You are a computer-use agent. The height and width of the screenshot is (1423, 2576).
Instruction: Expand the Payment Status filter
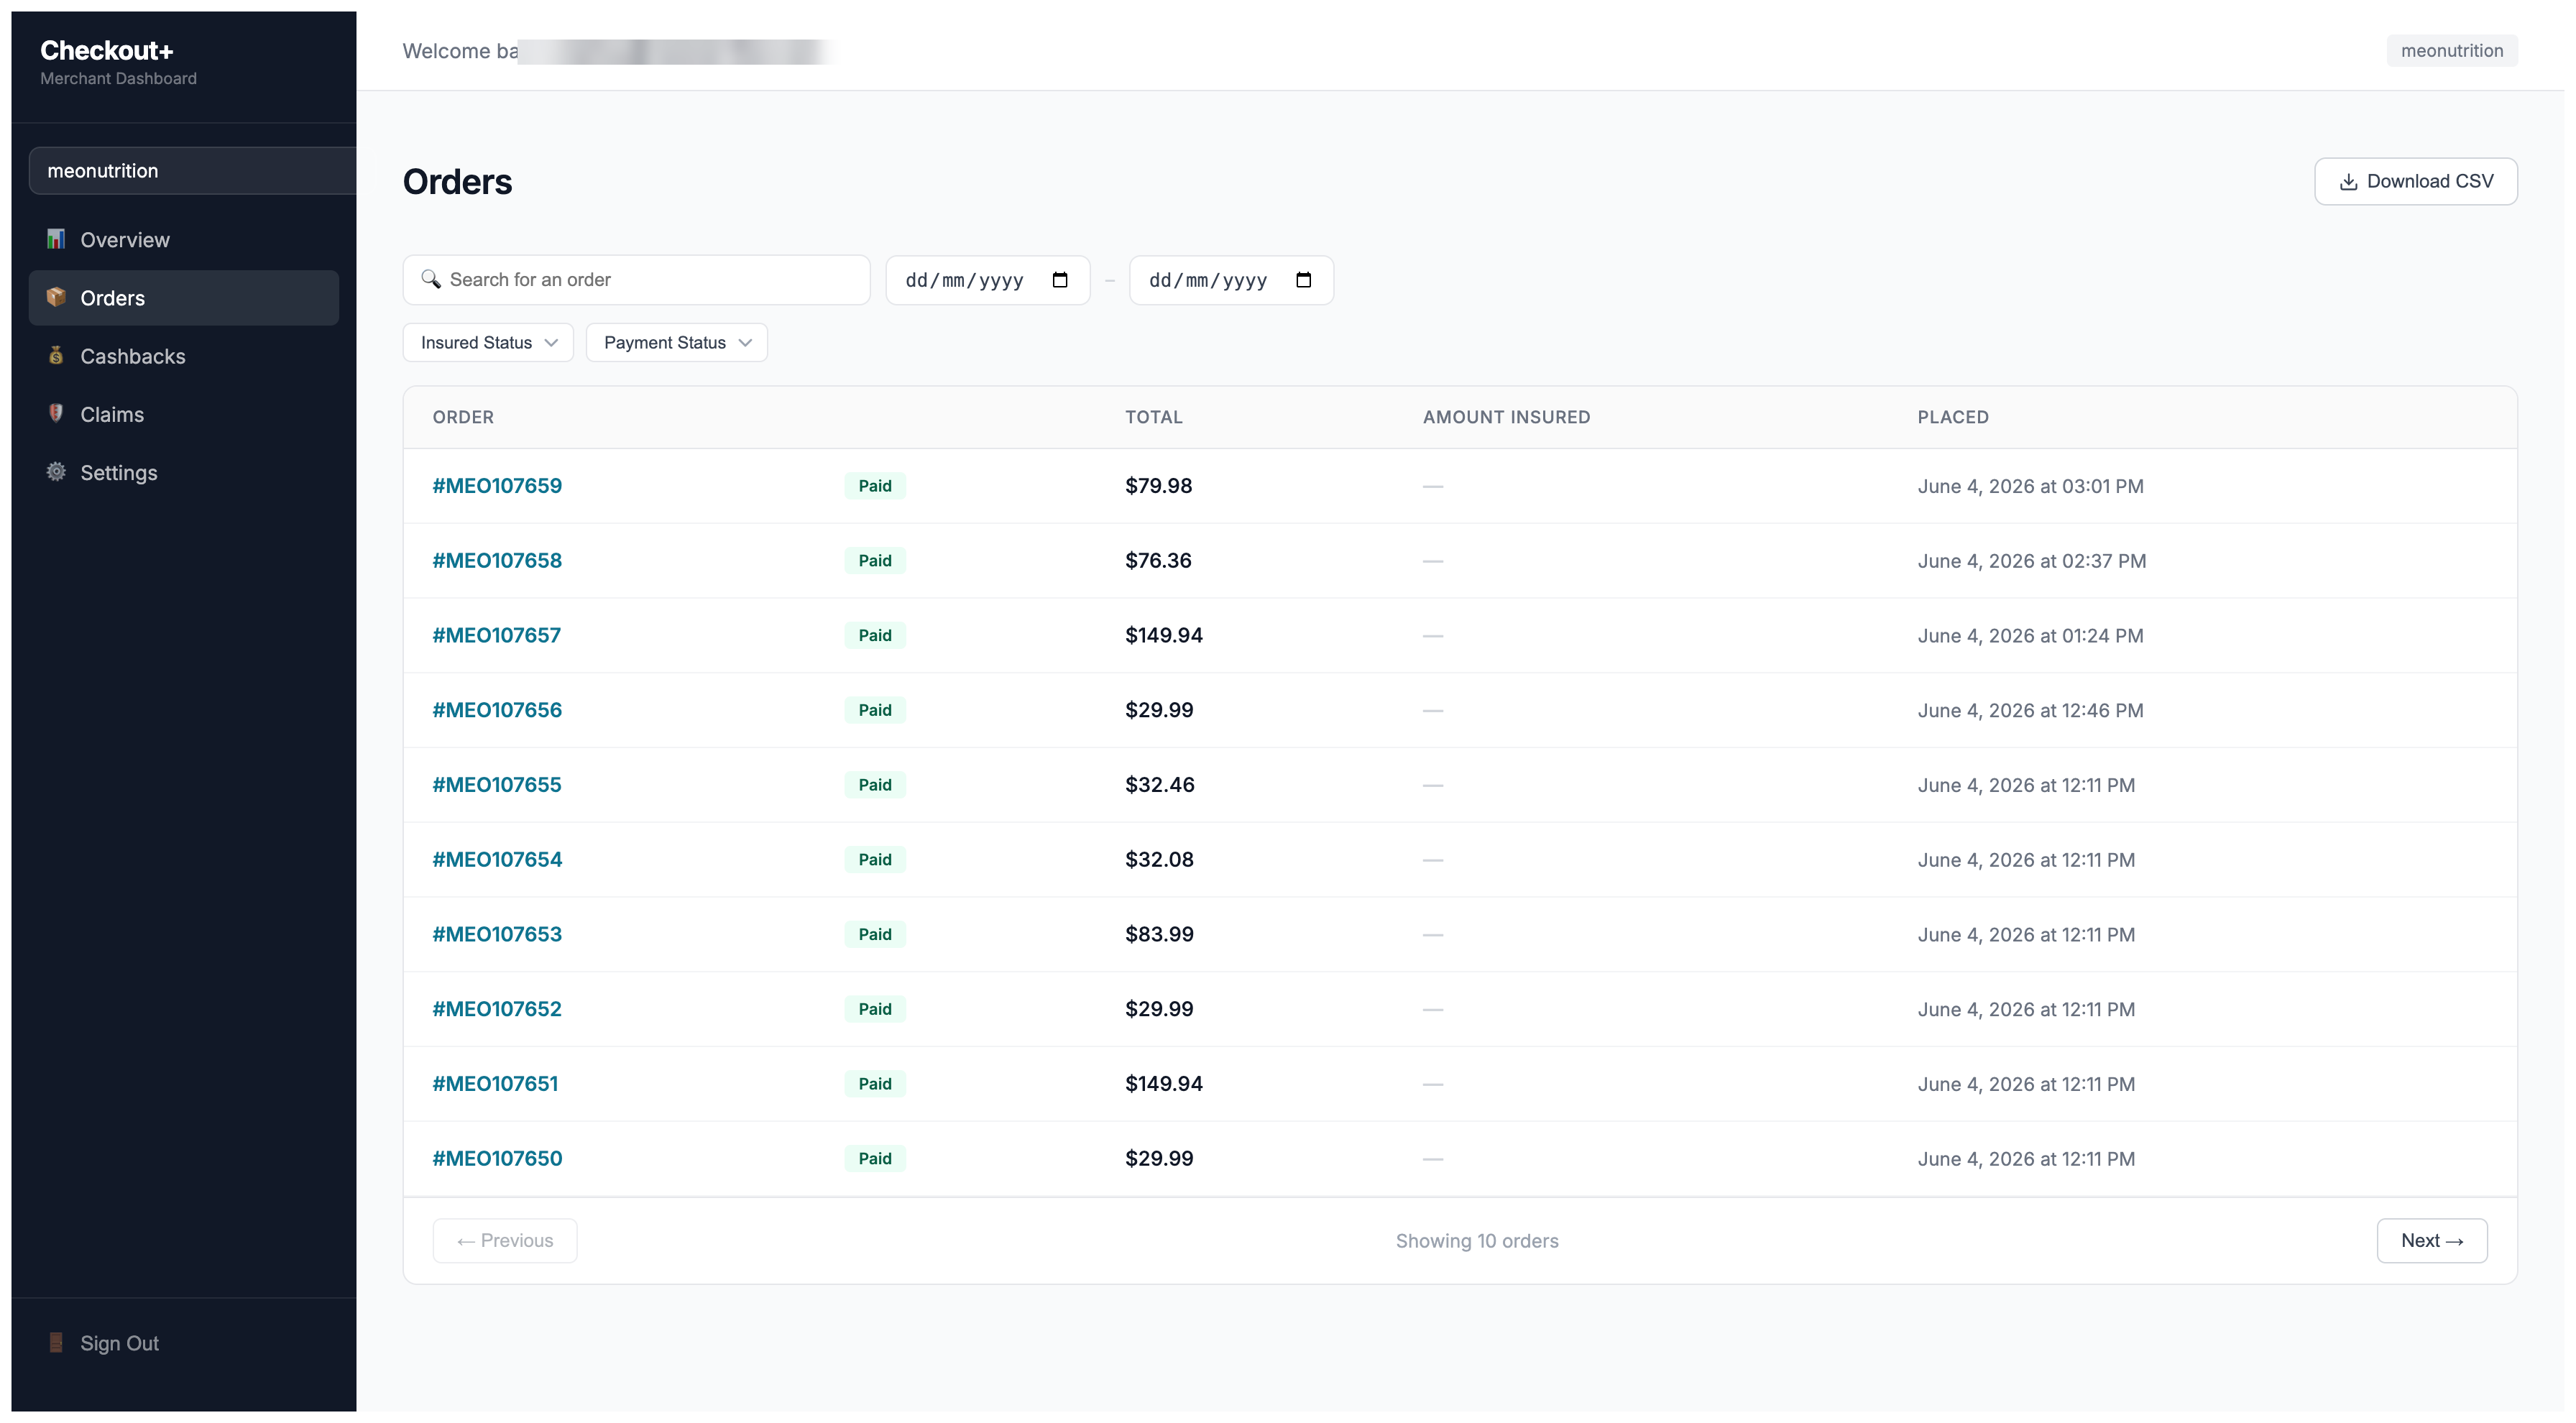tap(676, 342)
